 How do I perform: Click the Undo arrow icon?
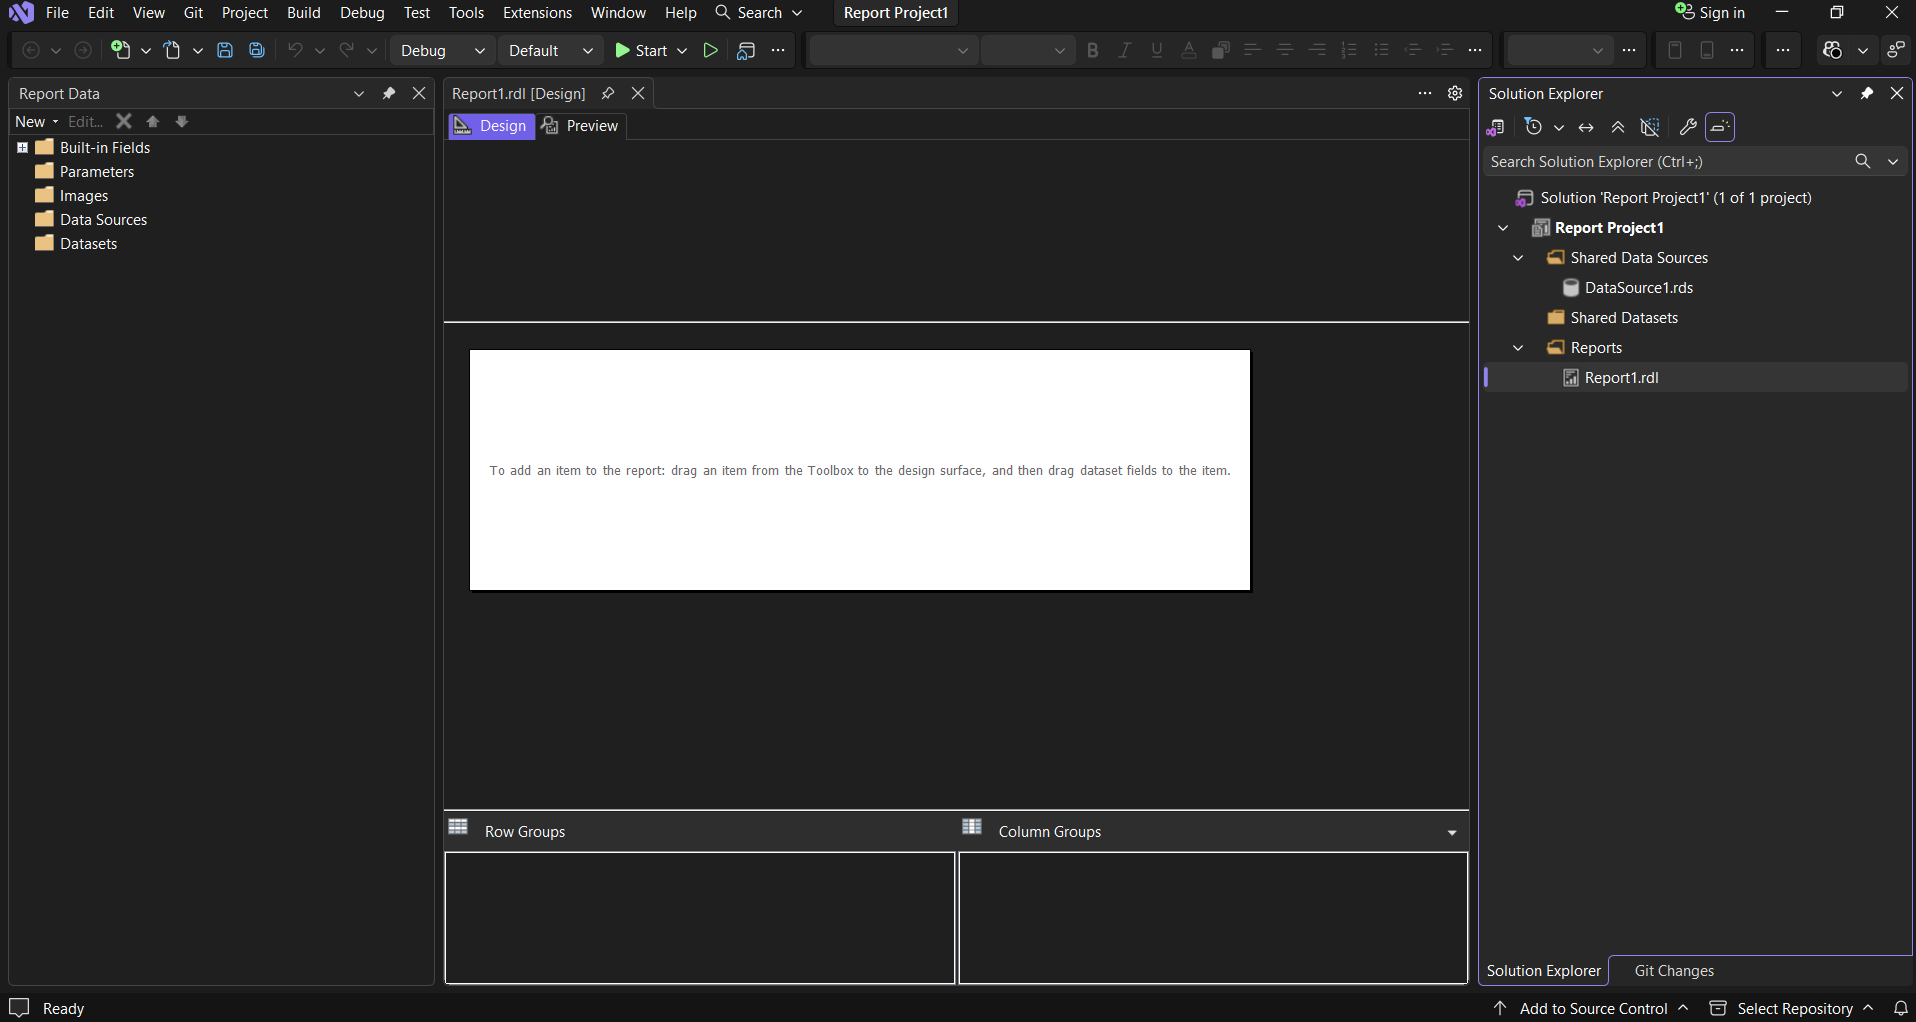click(295, 50)
